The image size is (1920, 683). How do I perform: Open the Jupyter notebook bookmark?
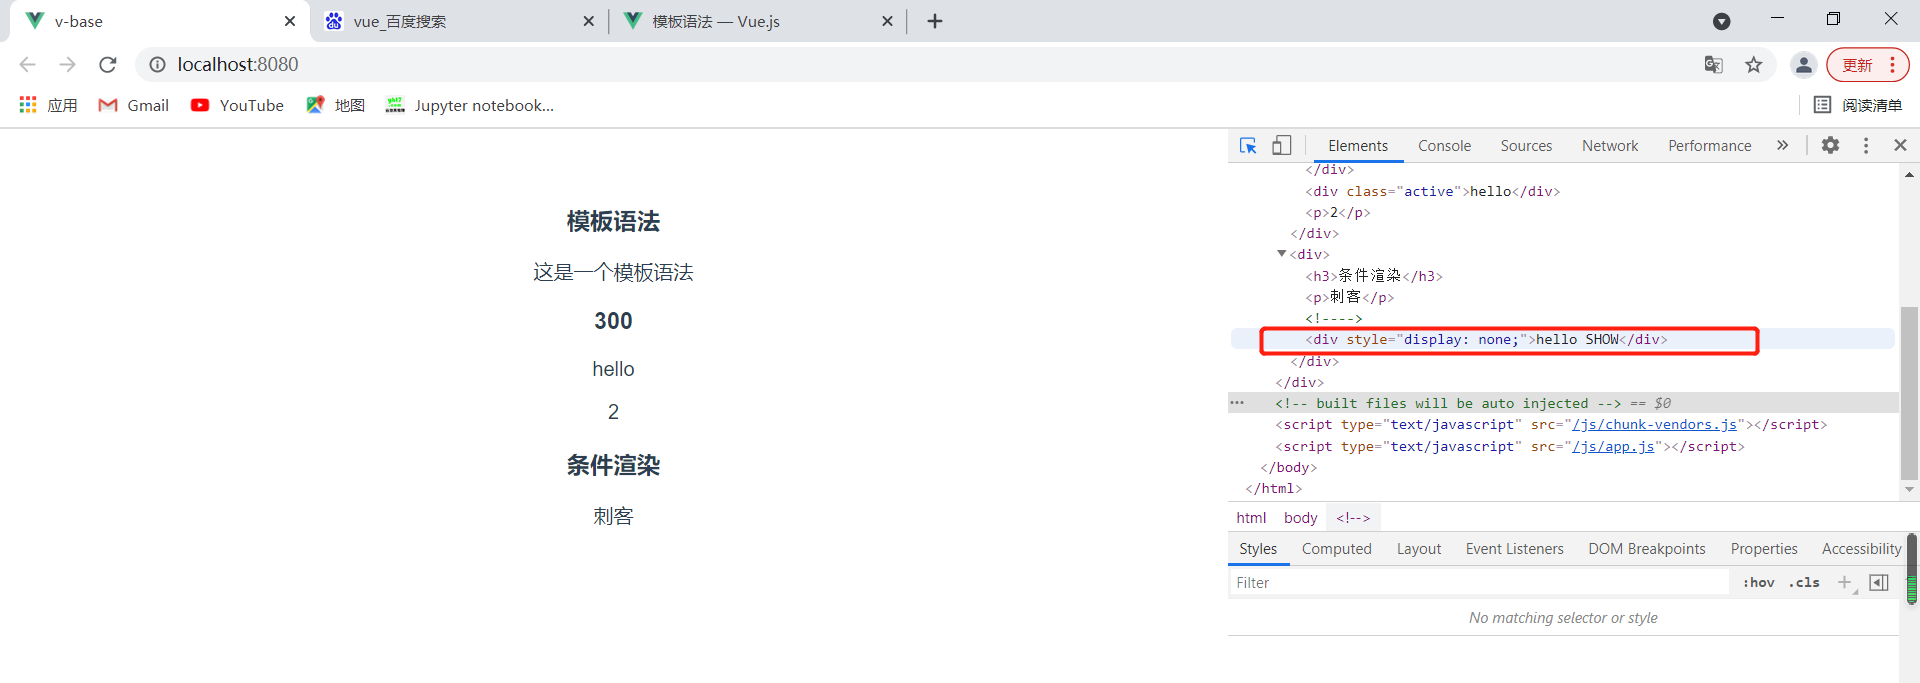470,105
